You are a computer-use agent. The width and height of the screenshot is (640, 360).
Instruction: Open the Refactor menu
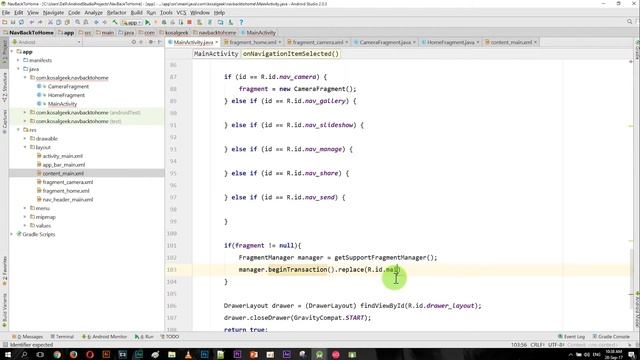pyautogui.click(x=117, y=13)
